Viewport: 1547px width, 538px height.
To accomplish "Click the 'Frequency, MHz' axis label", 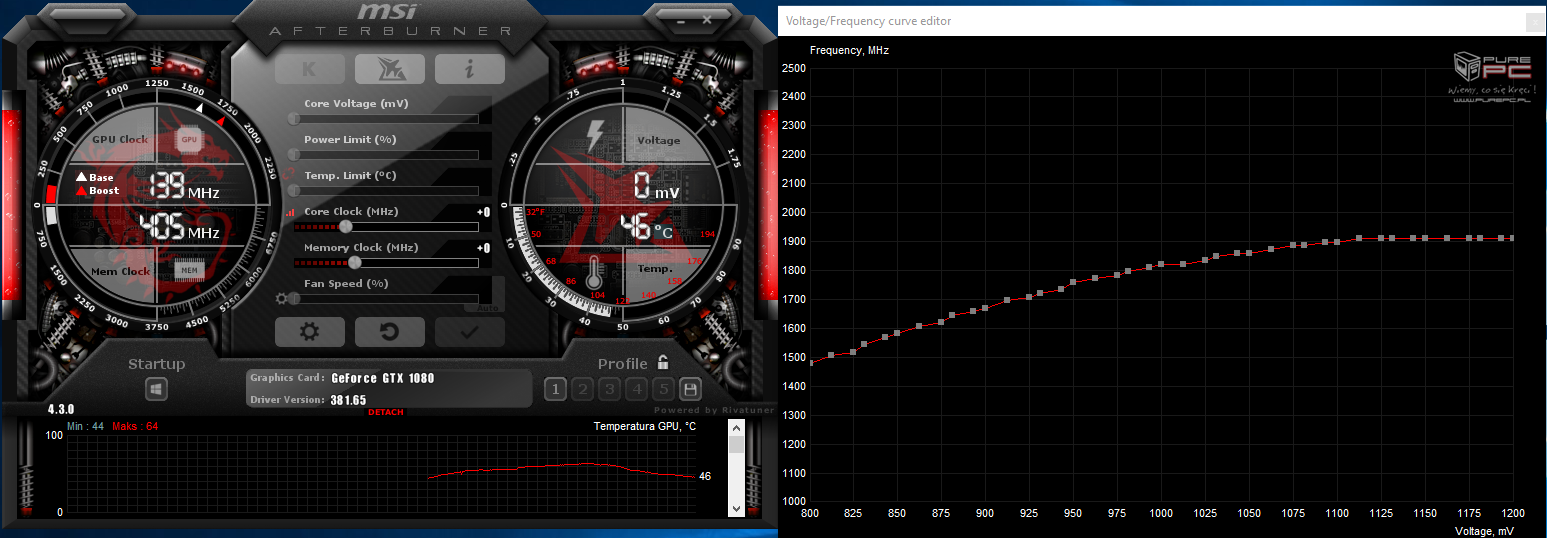I will coord(849,50).
